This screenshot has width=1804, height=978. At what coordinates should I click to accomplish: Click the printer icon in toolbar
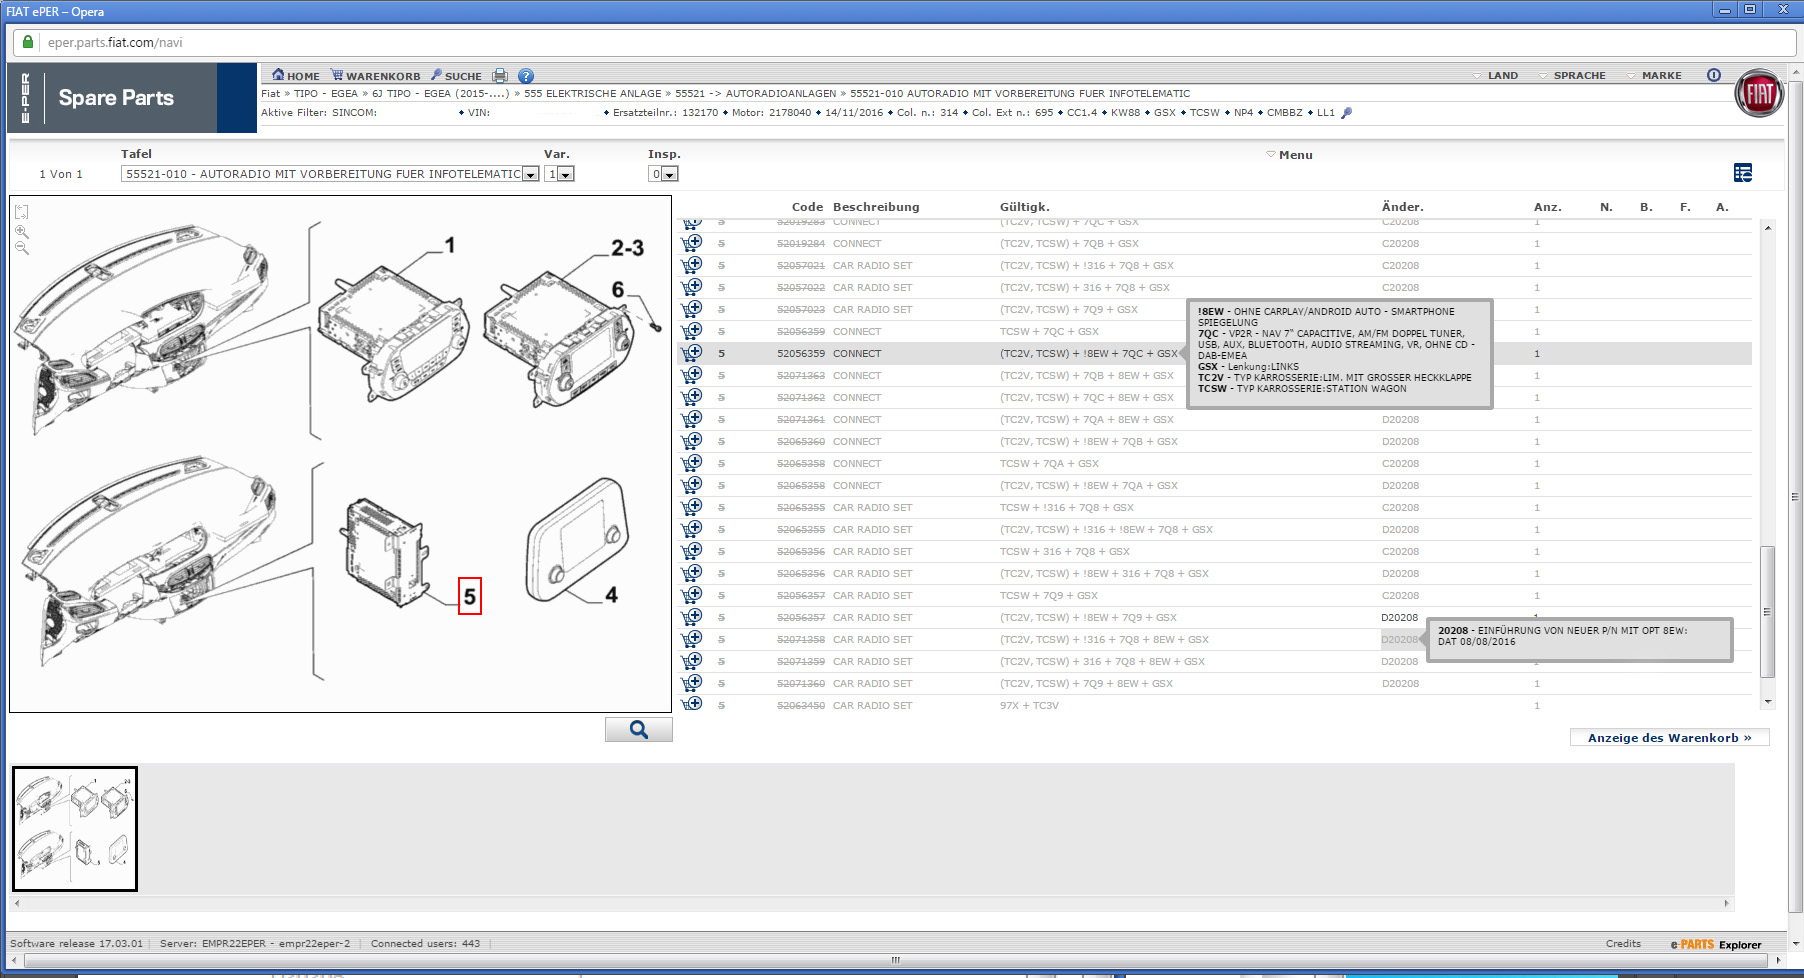coord(500,76)
